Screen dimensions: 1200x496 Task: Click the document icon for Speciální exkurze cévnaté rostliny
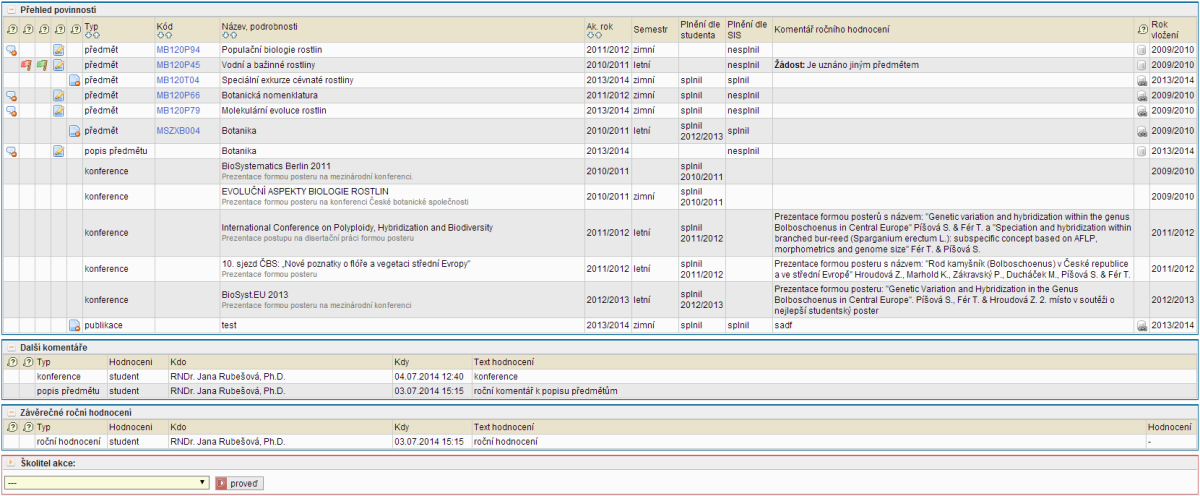(x=74, y=80)
